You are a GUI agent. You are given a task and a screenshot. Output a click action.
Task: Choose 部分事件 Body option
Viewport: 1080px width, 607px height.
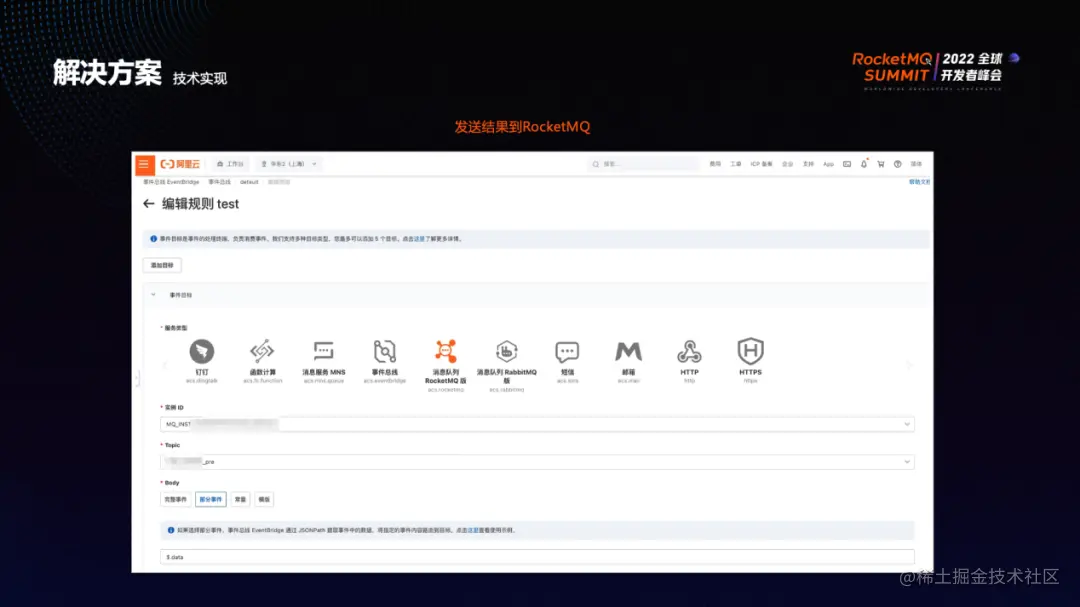[x=211, y=500]
